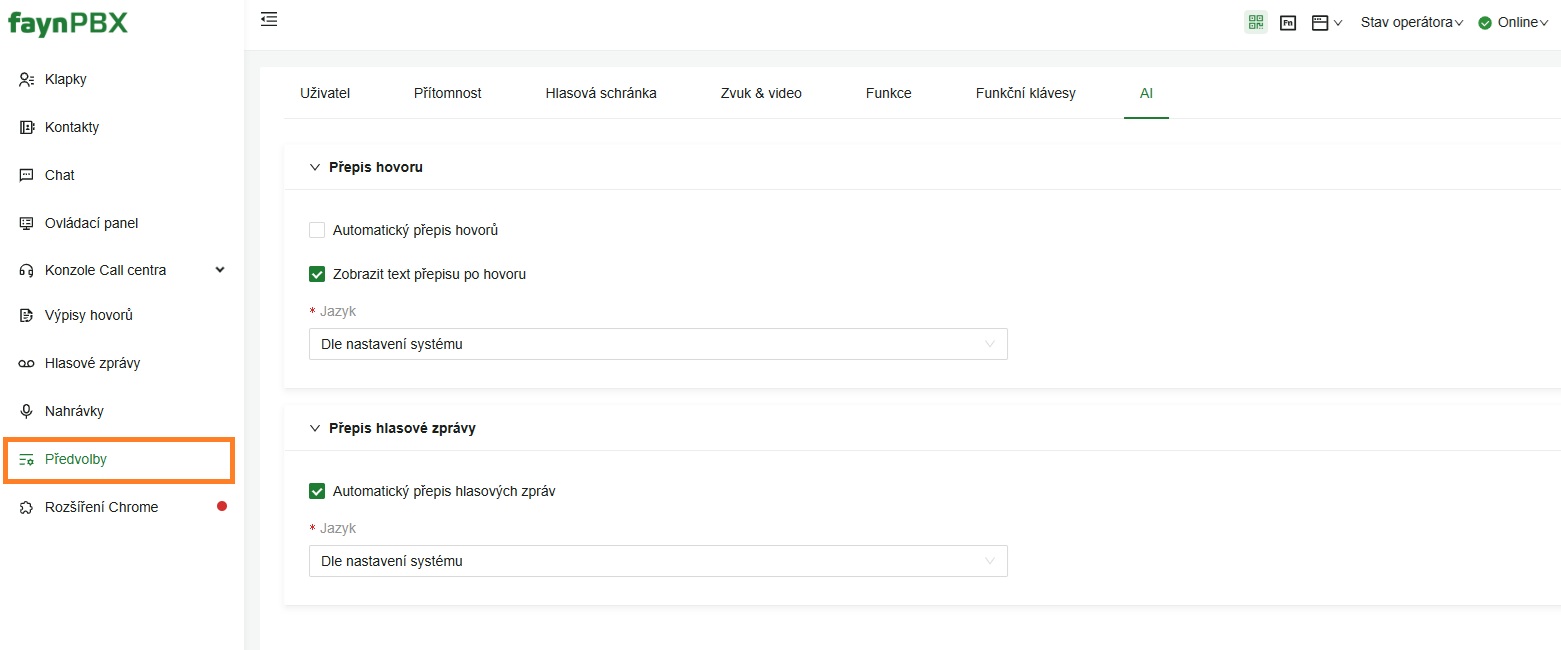Collapse the sidebar with the menu fold icon

[x=268, y=18]
